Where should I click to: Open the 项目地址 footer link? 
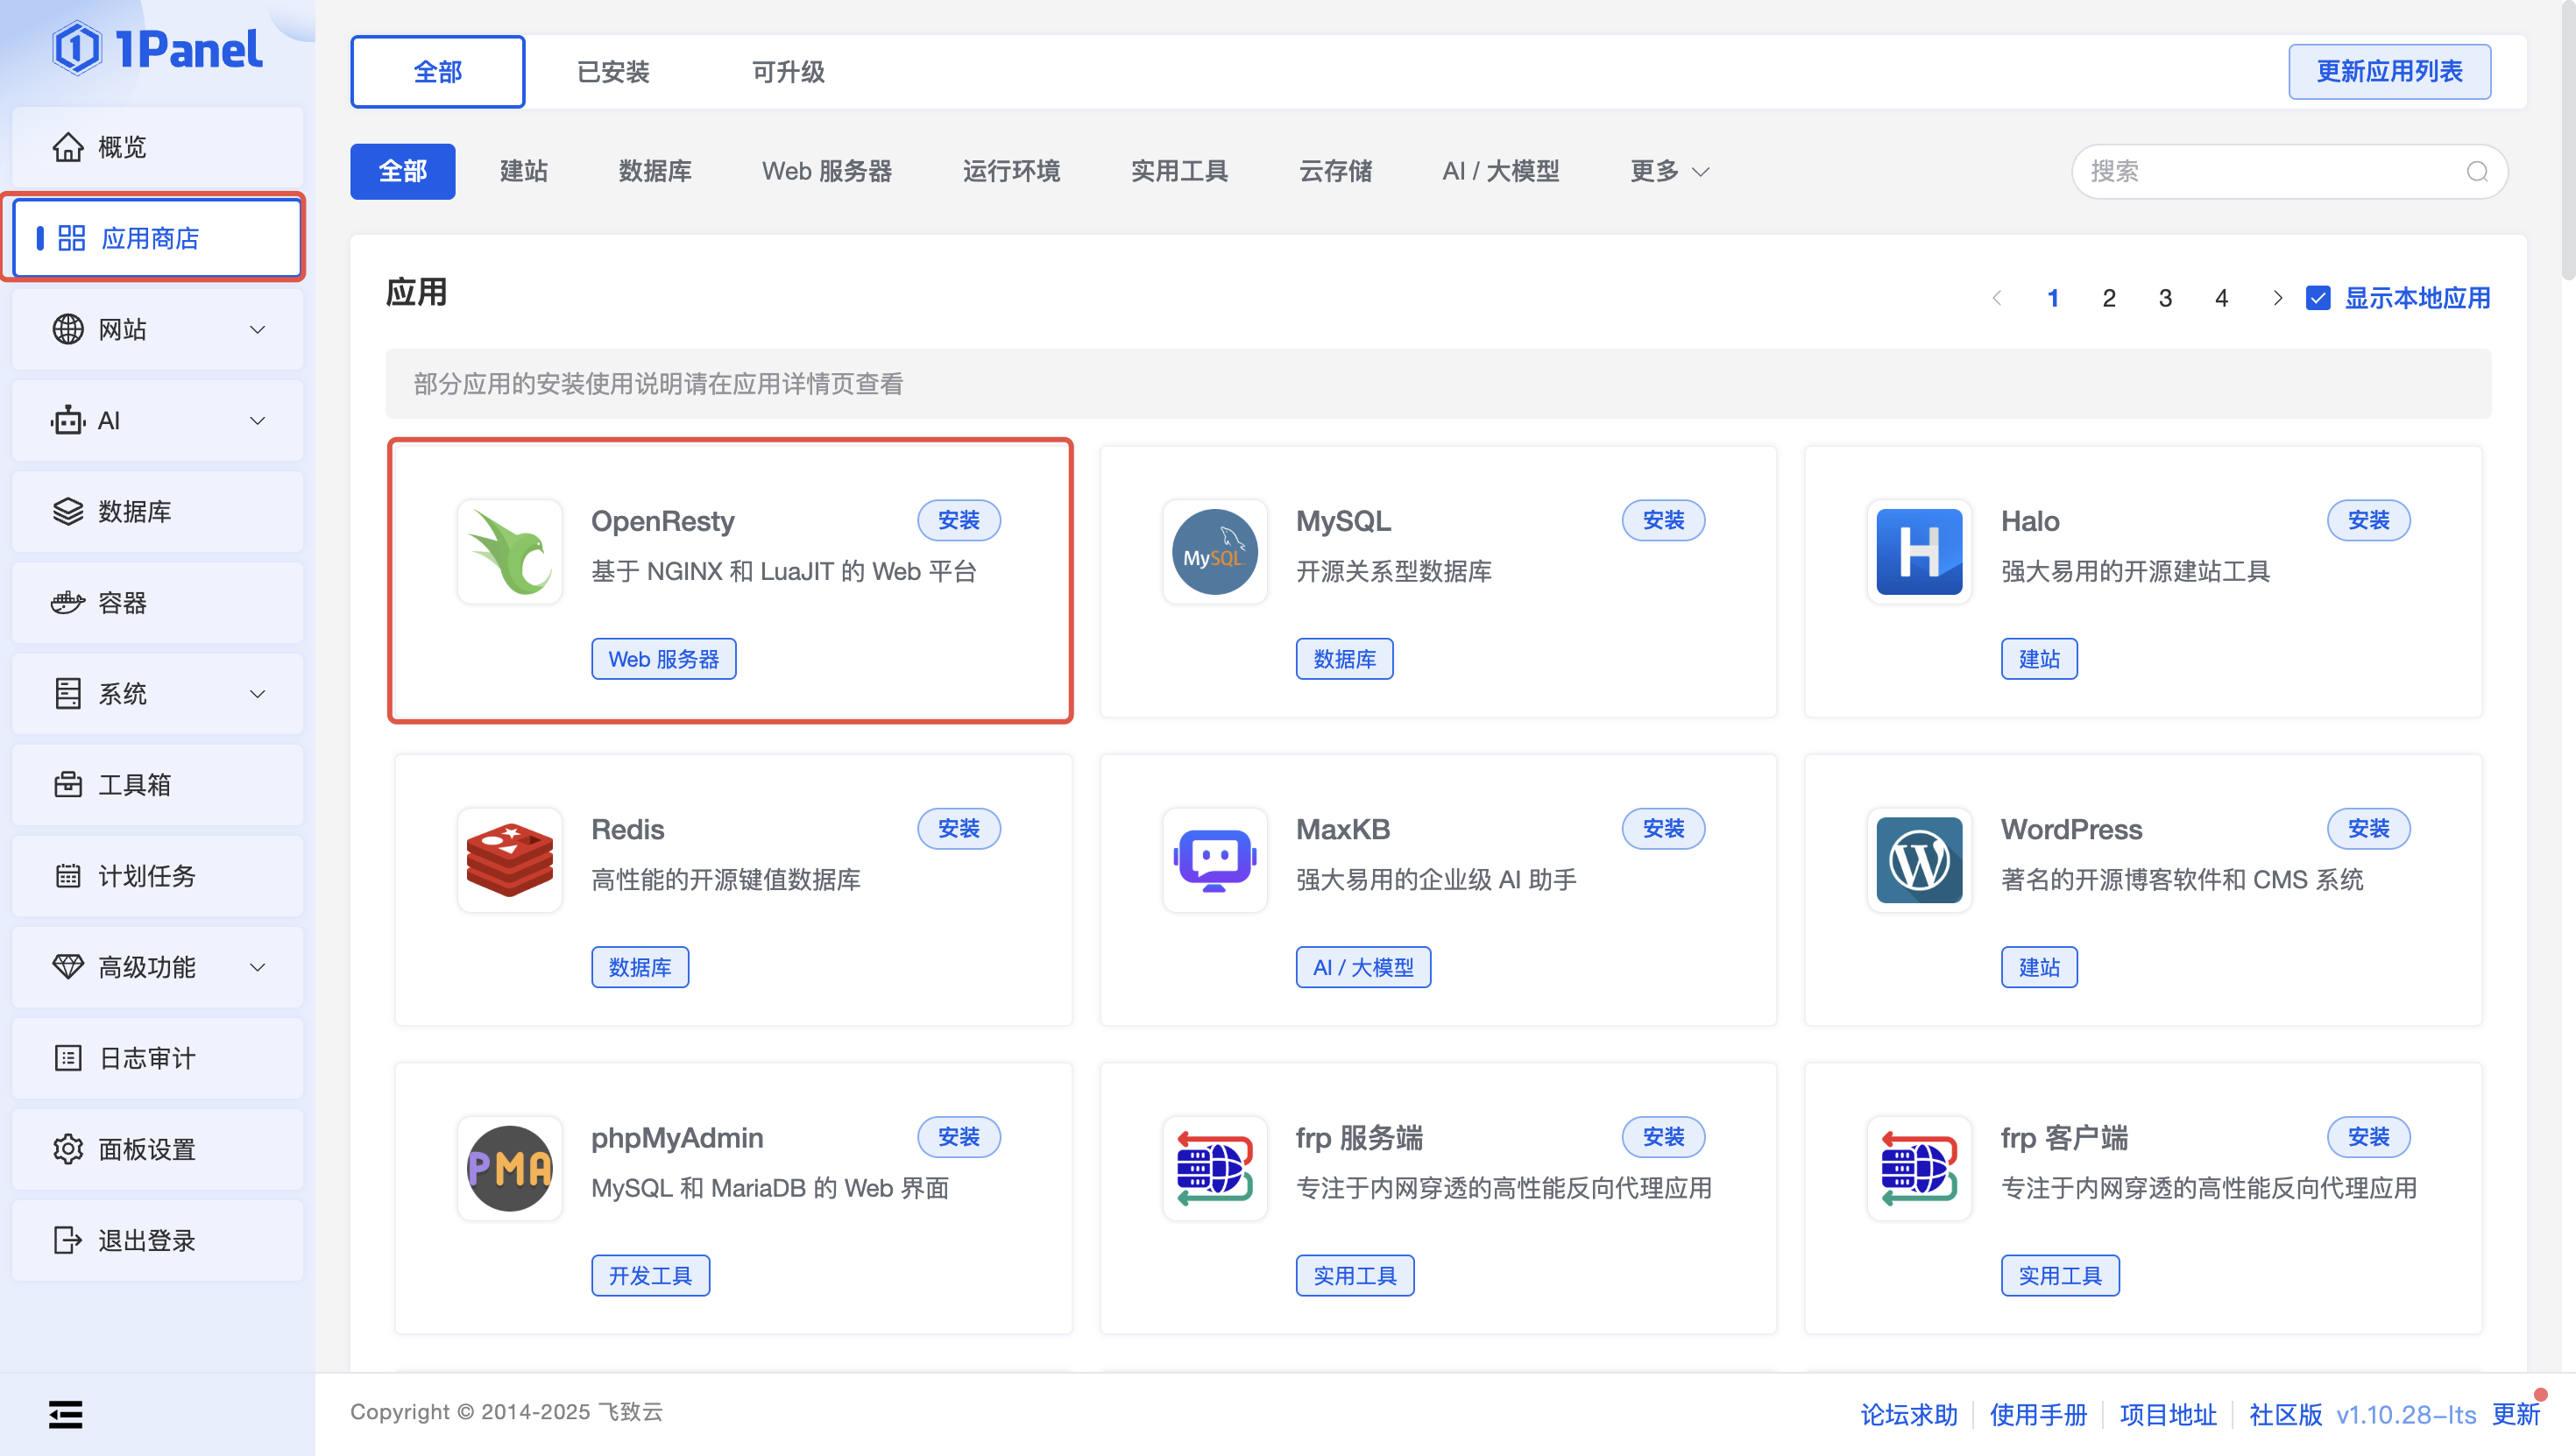(x=2168, y=1414)
